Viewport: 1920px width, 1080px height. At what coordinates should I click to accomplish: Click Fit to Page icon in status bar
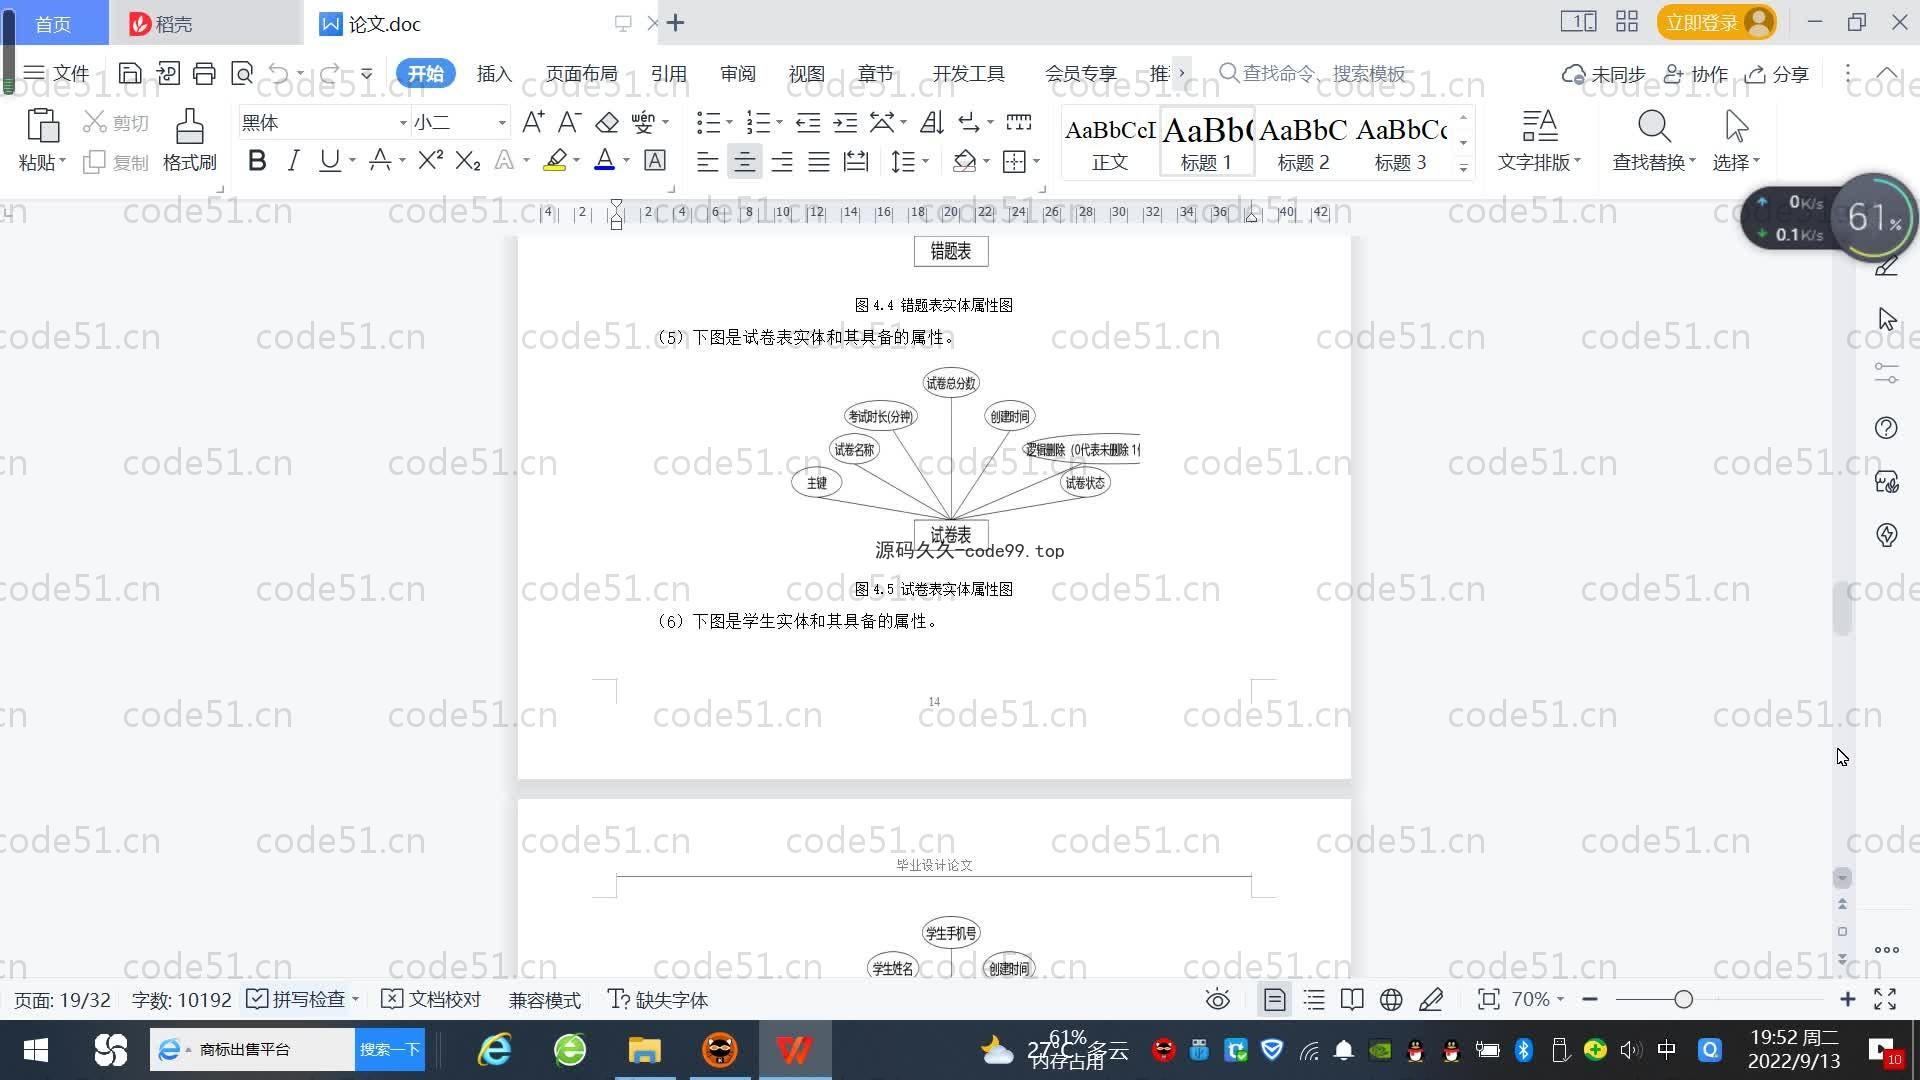1488,999
